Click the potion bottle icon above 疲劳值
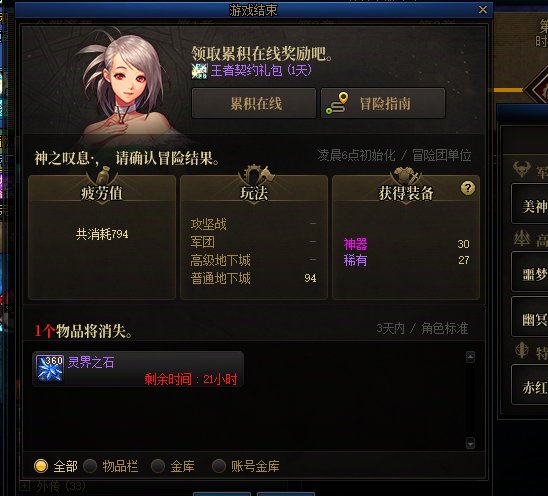 (102, 174)
